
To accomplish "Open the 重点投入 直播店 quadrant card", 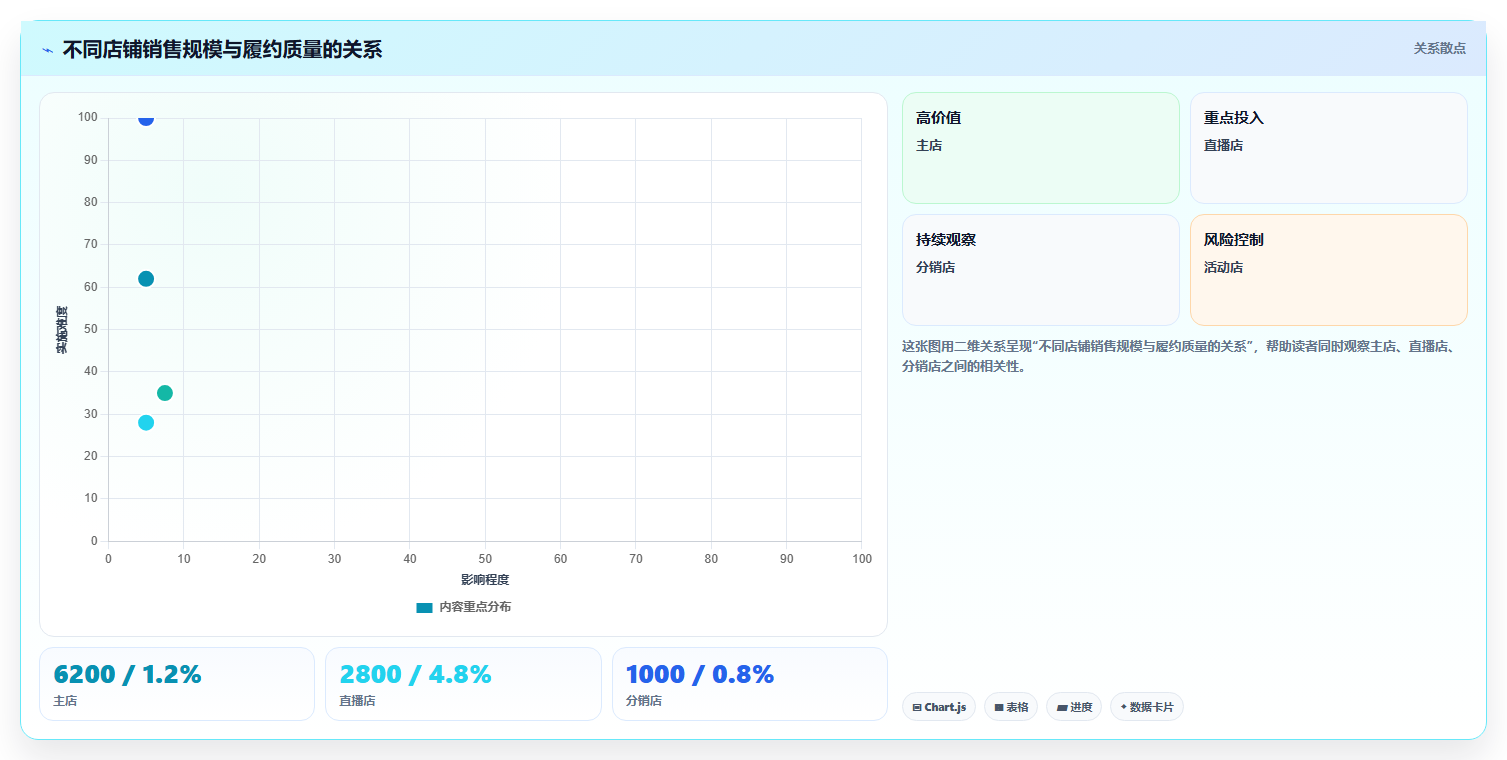I will [1329, 148].
